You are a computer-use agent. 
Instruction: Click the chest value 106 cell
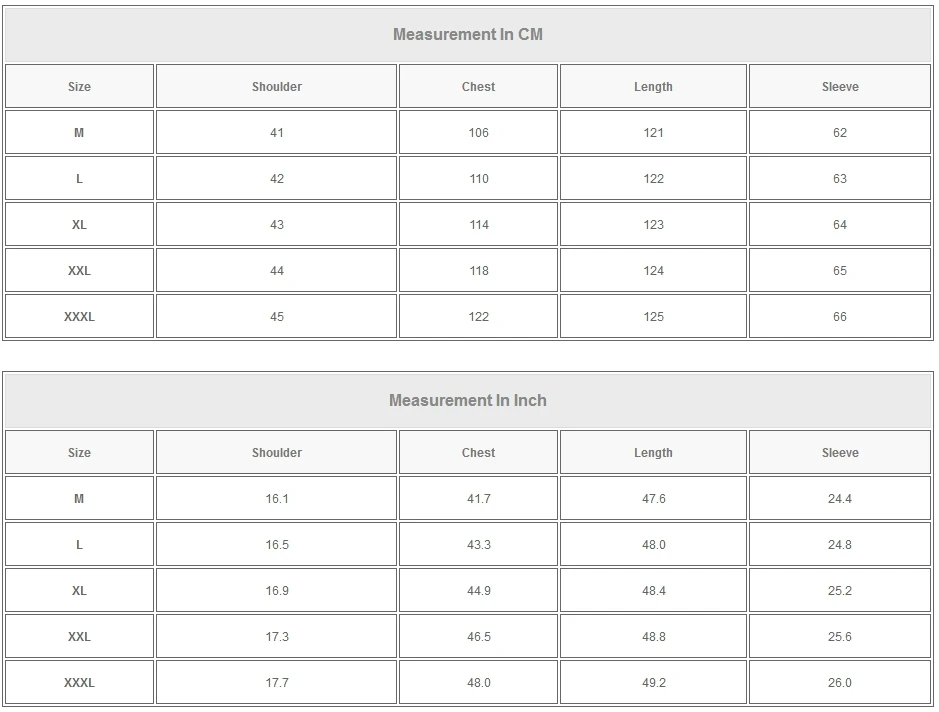pyautogui.click(x=478, y=133)
